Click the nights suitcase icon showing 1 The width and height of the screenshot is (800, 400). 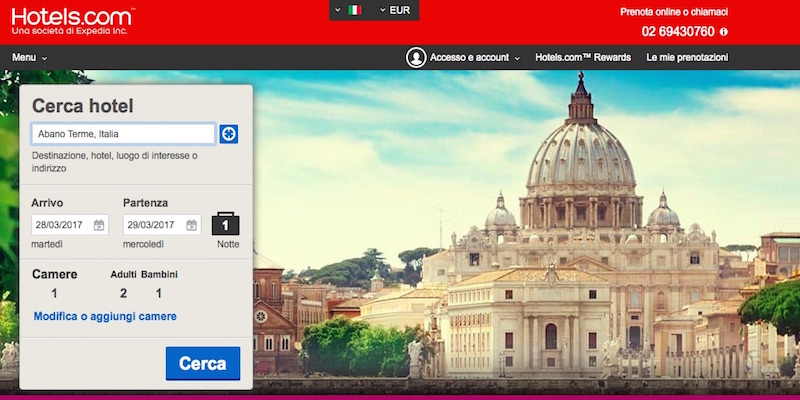(226, 224)
